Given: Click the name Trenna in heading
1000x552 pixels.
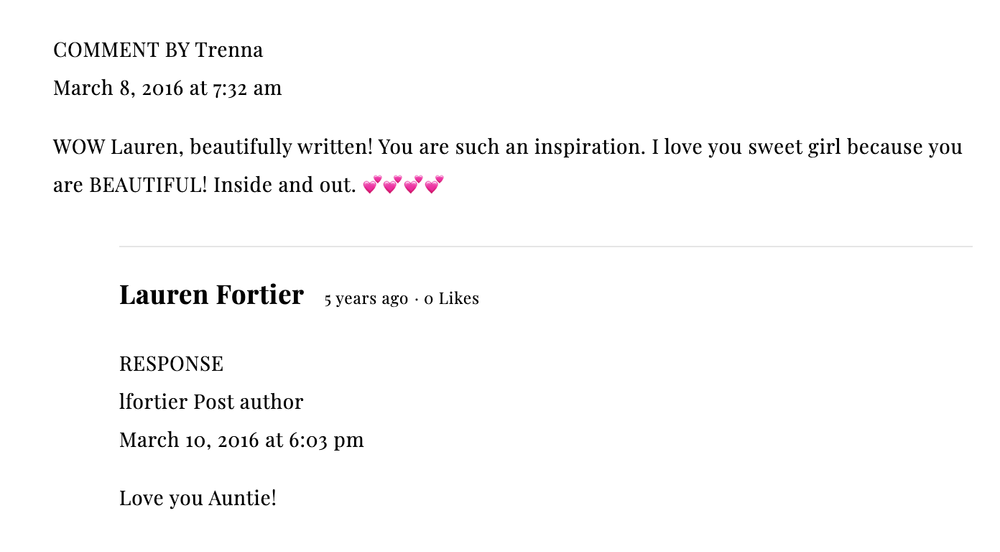Looking at the screenshot, I should coord(229,50).
